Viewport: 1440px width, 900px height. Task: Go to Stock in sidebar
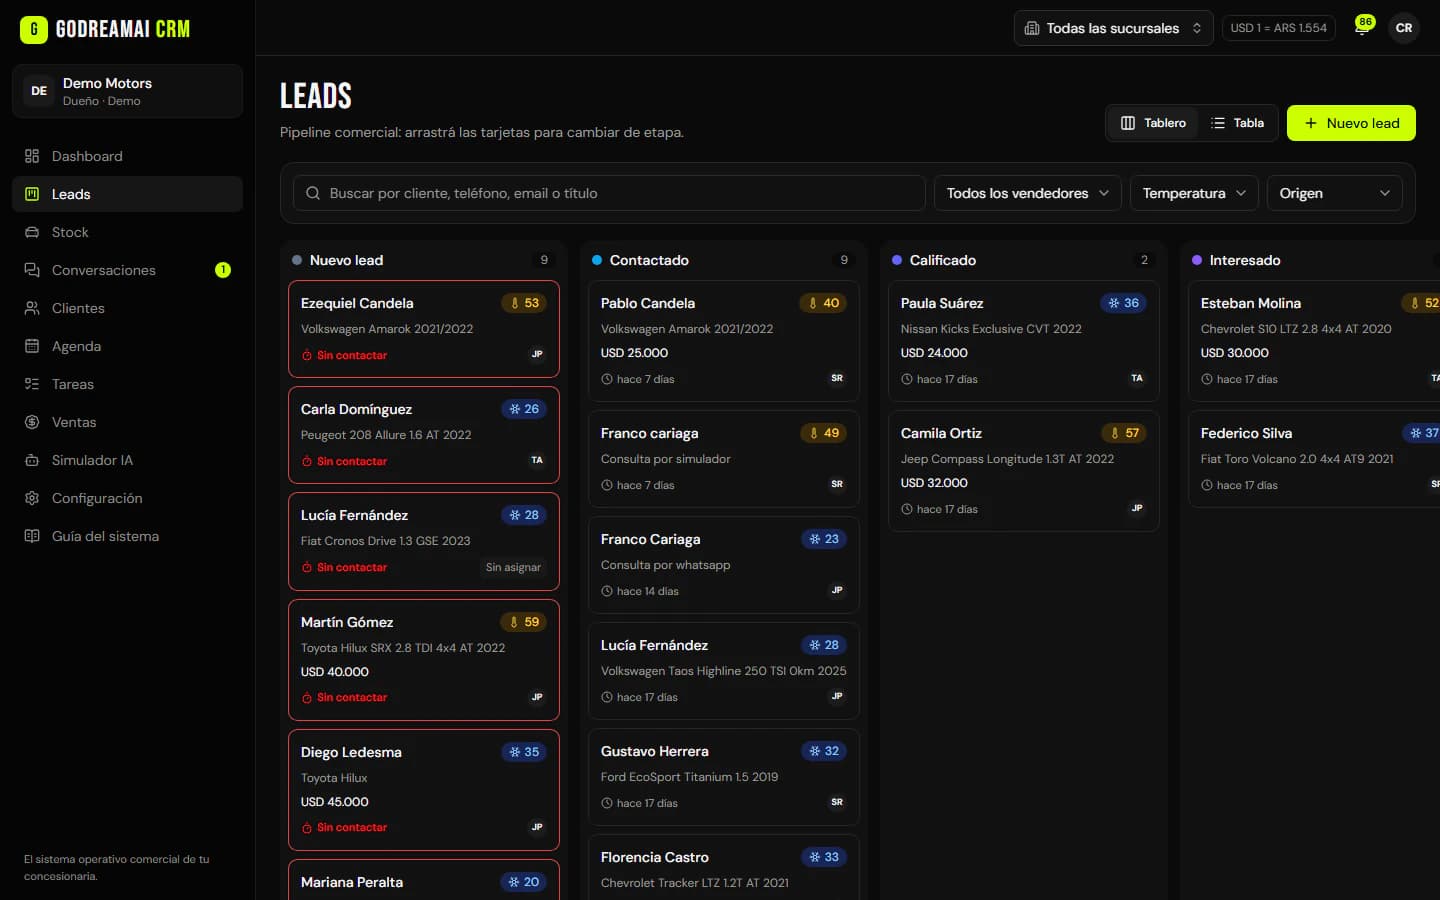pos(127,232)
